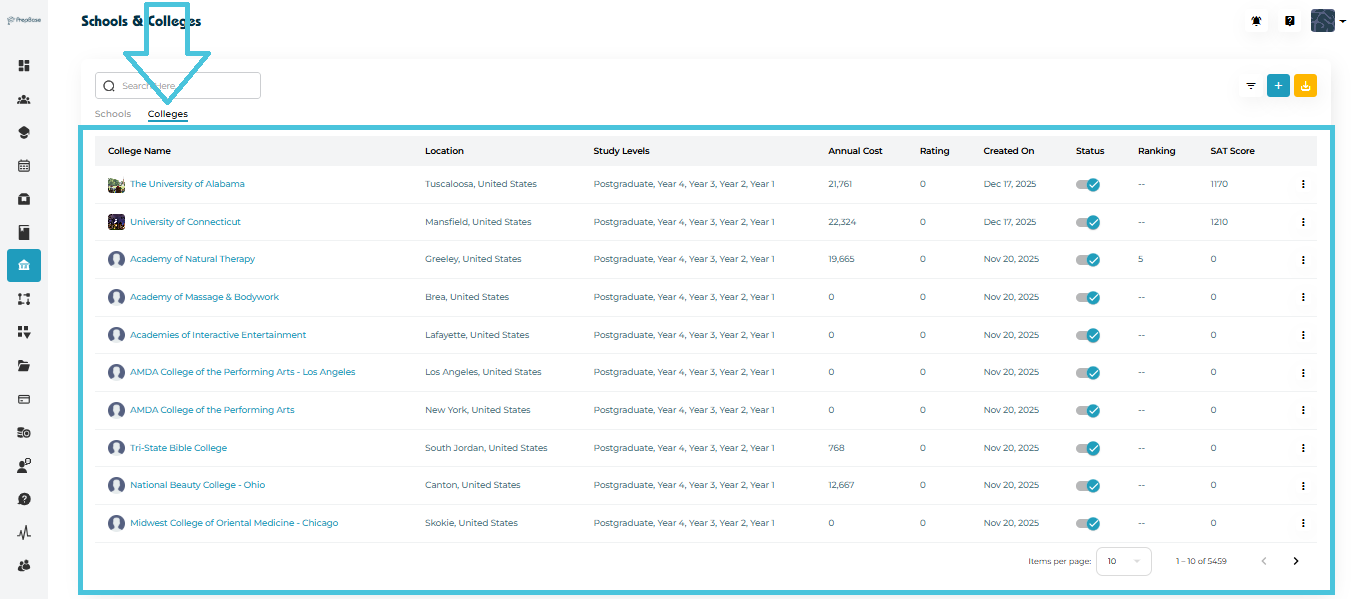The width and height of the screenshot is (1360, 599).
Task: Click the search input field
Action: (x=185, y=86)
